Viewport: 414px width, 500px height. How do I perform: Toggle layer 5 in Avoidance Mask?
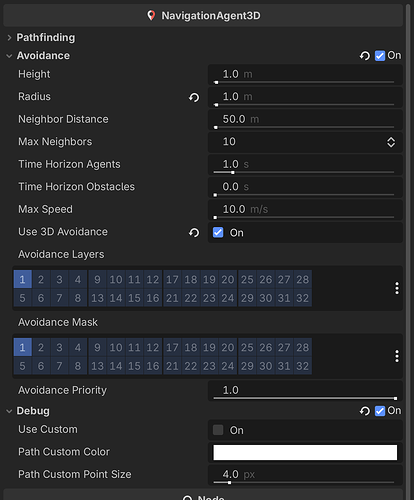23,366
